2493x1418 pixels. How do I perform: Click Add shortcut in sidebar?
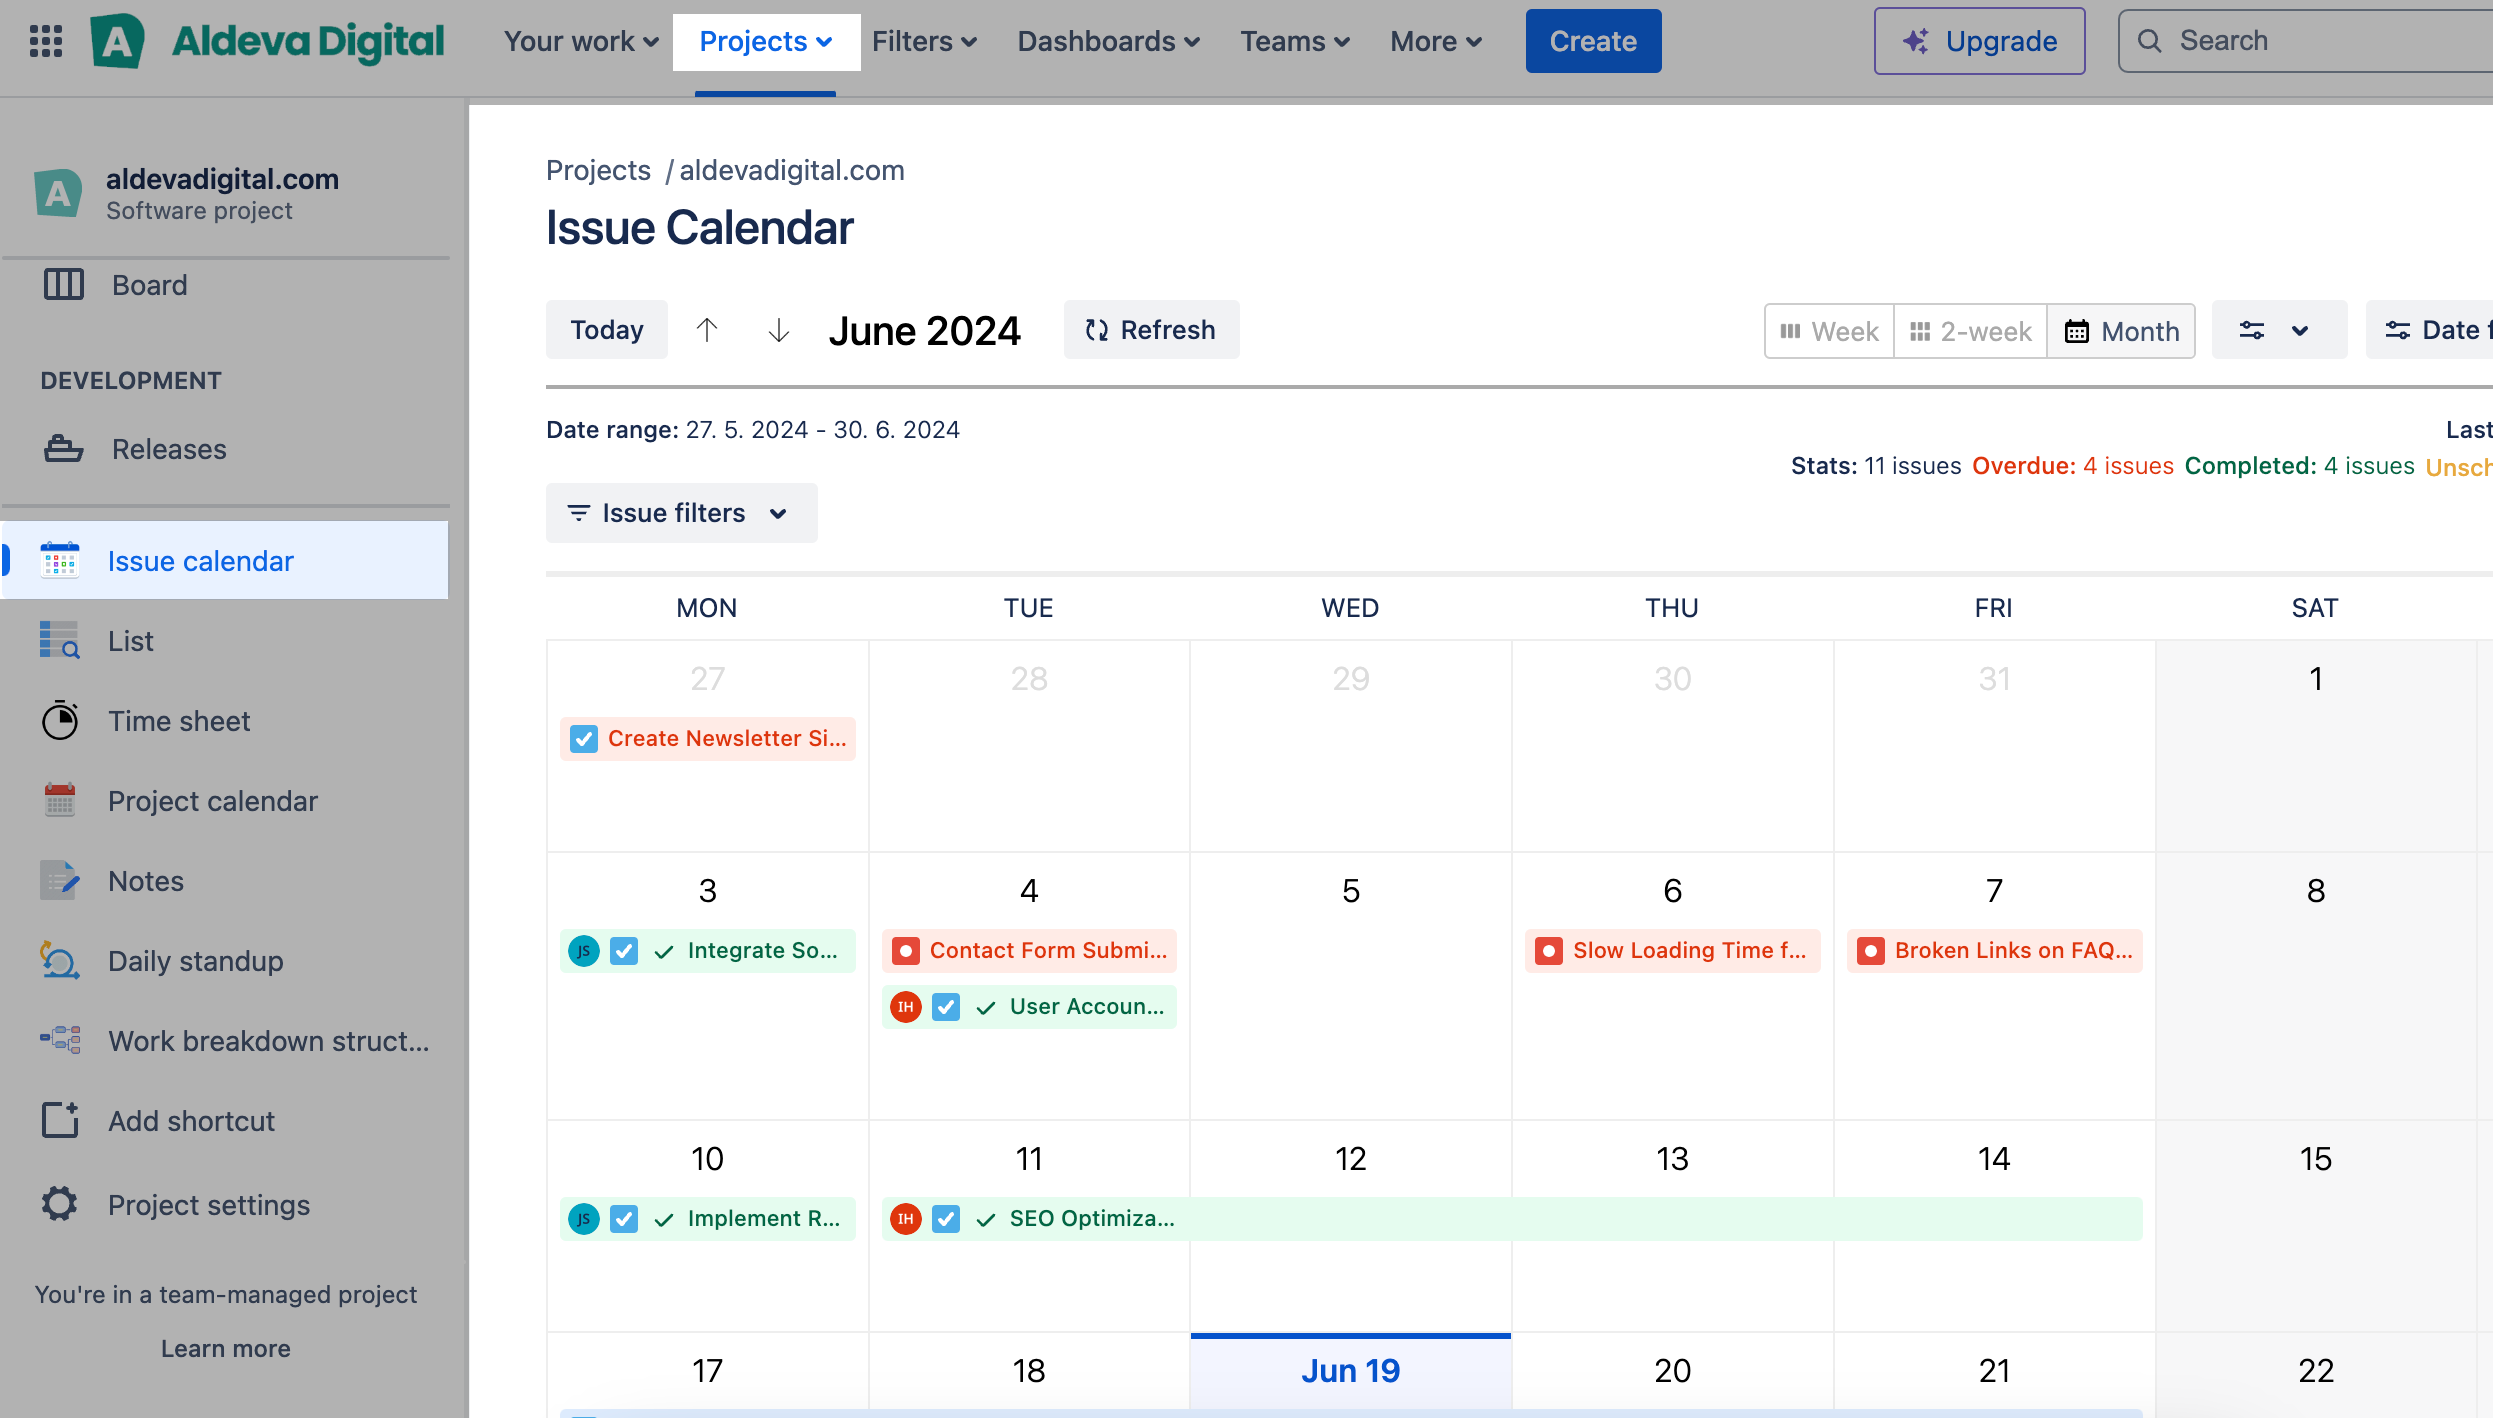191,1121
